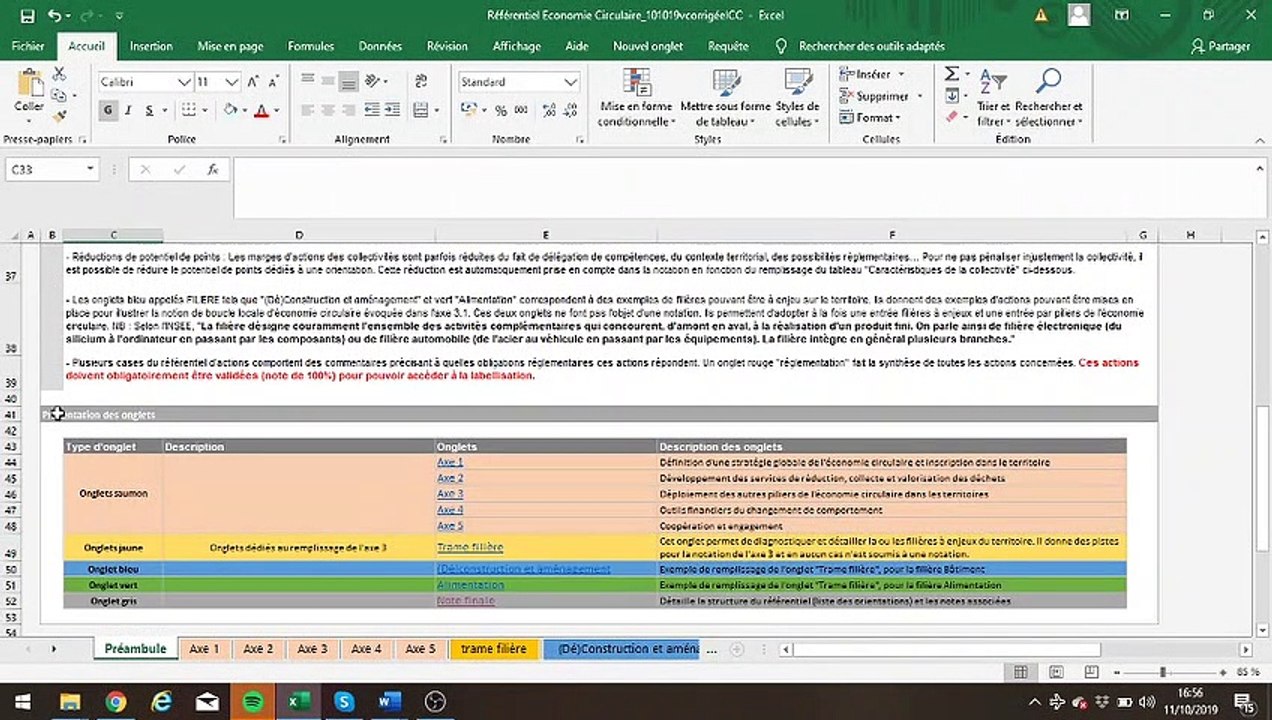Click the increase indent icon
1272x720 pixels.
[393, 110]
